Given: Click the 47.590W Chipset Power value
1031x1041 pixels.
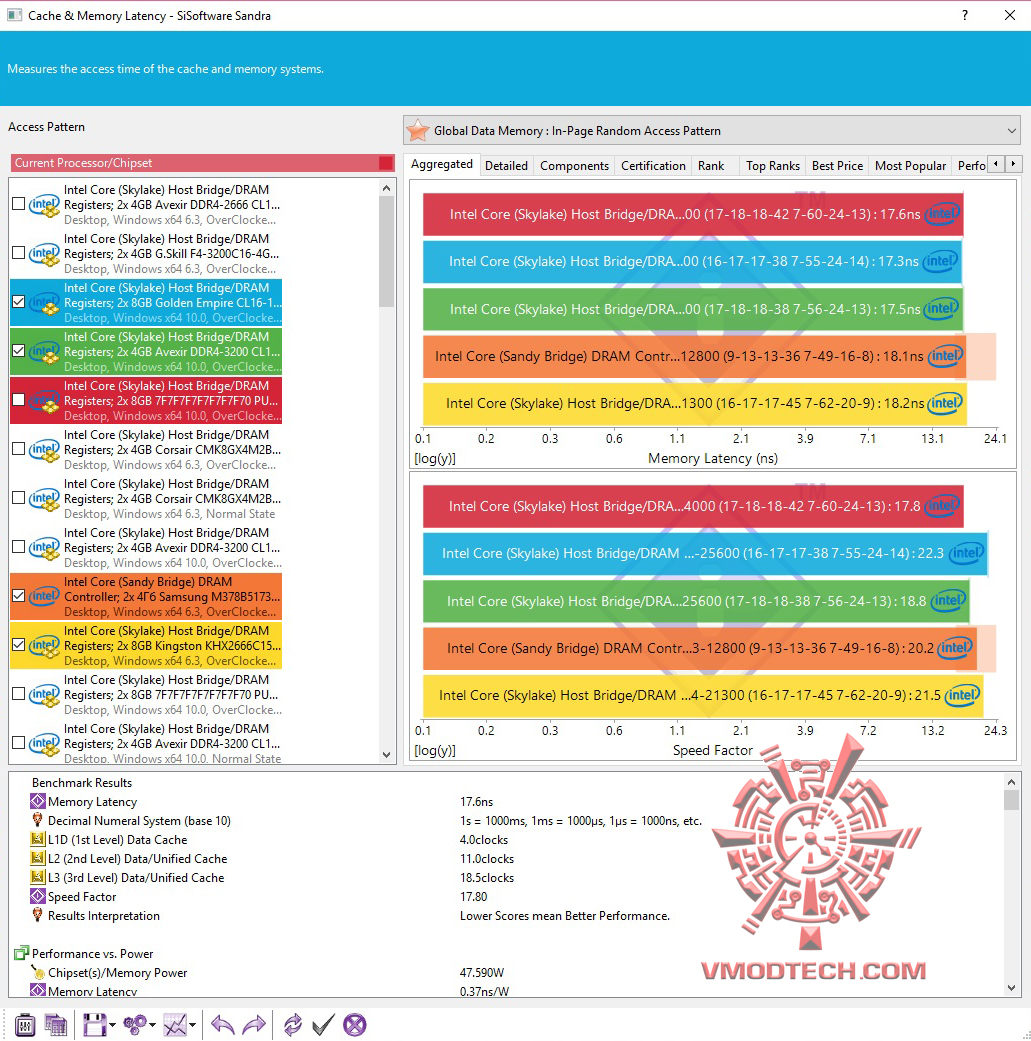Looking at the screenshot, I should 482,972.
